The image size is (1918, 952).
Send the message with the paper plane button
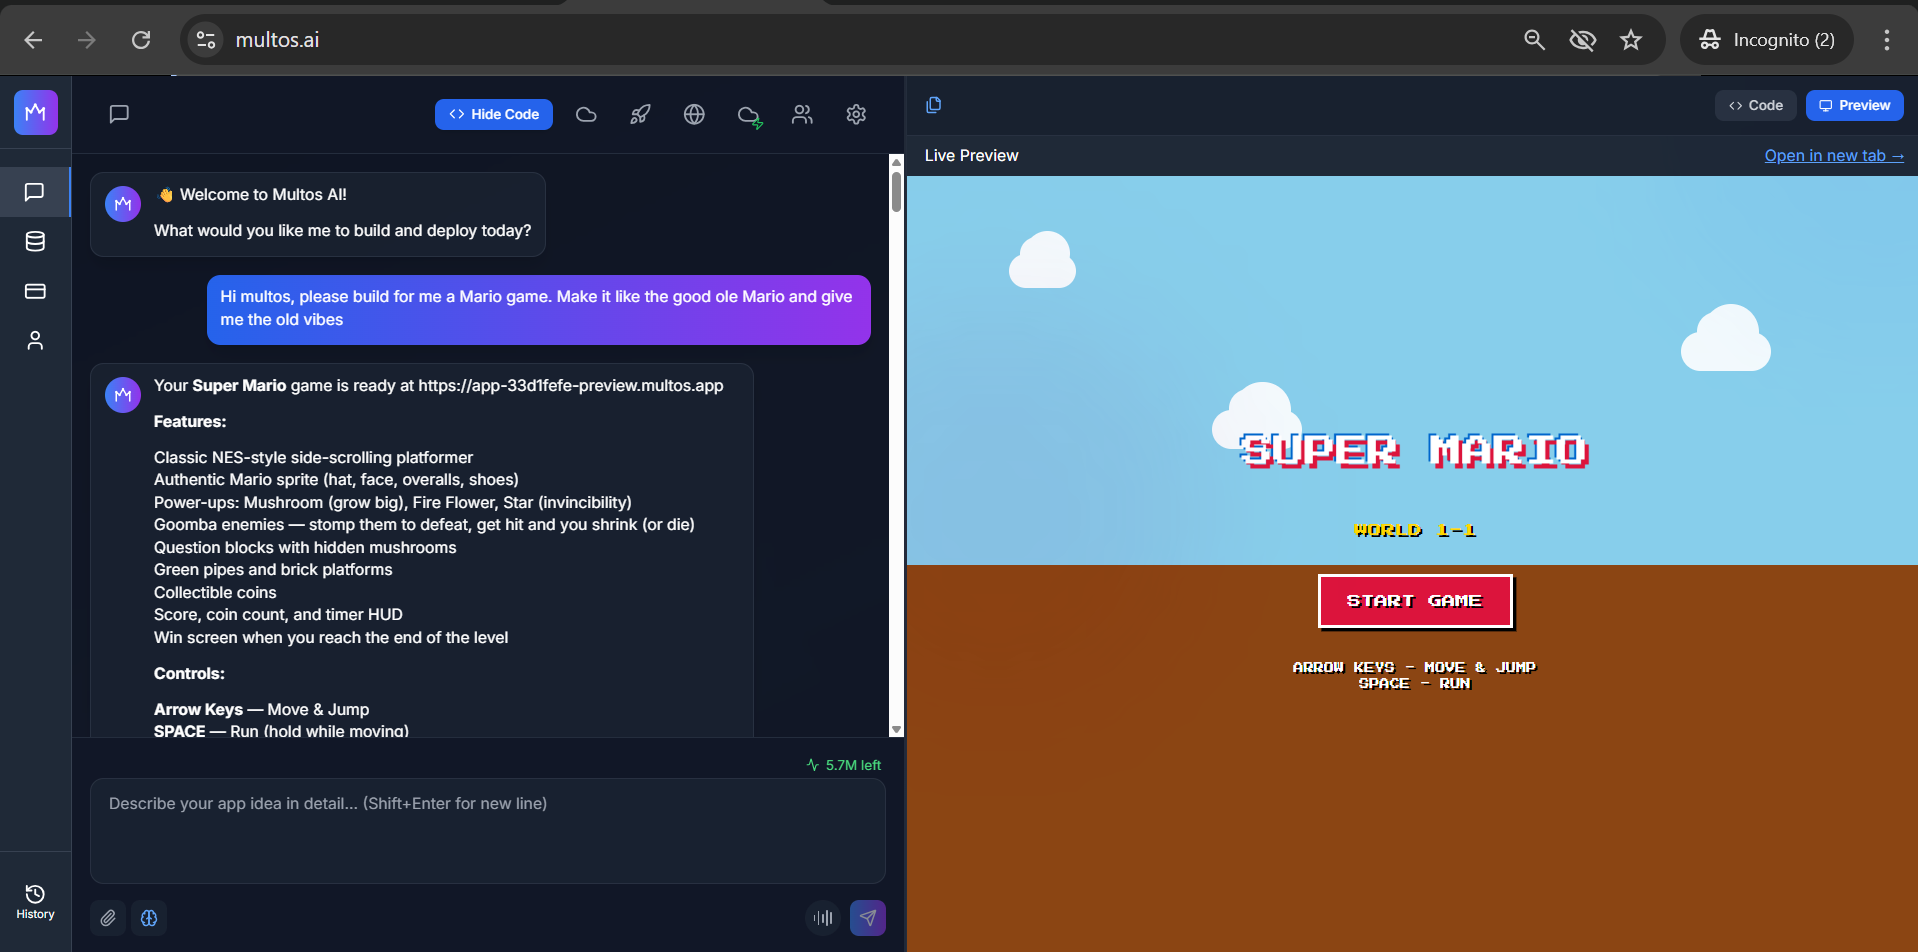[x=868, y=918]
